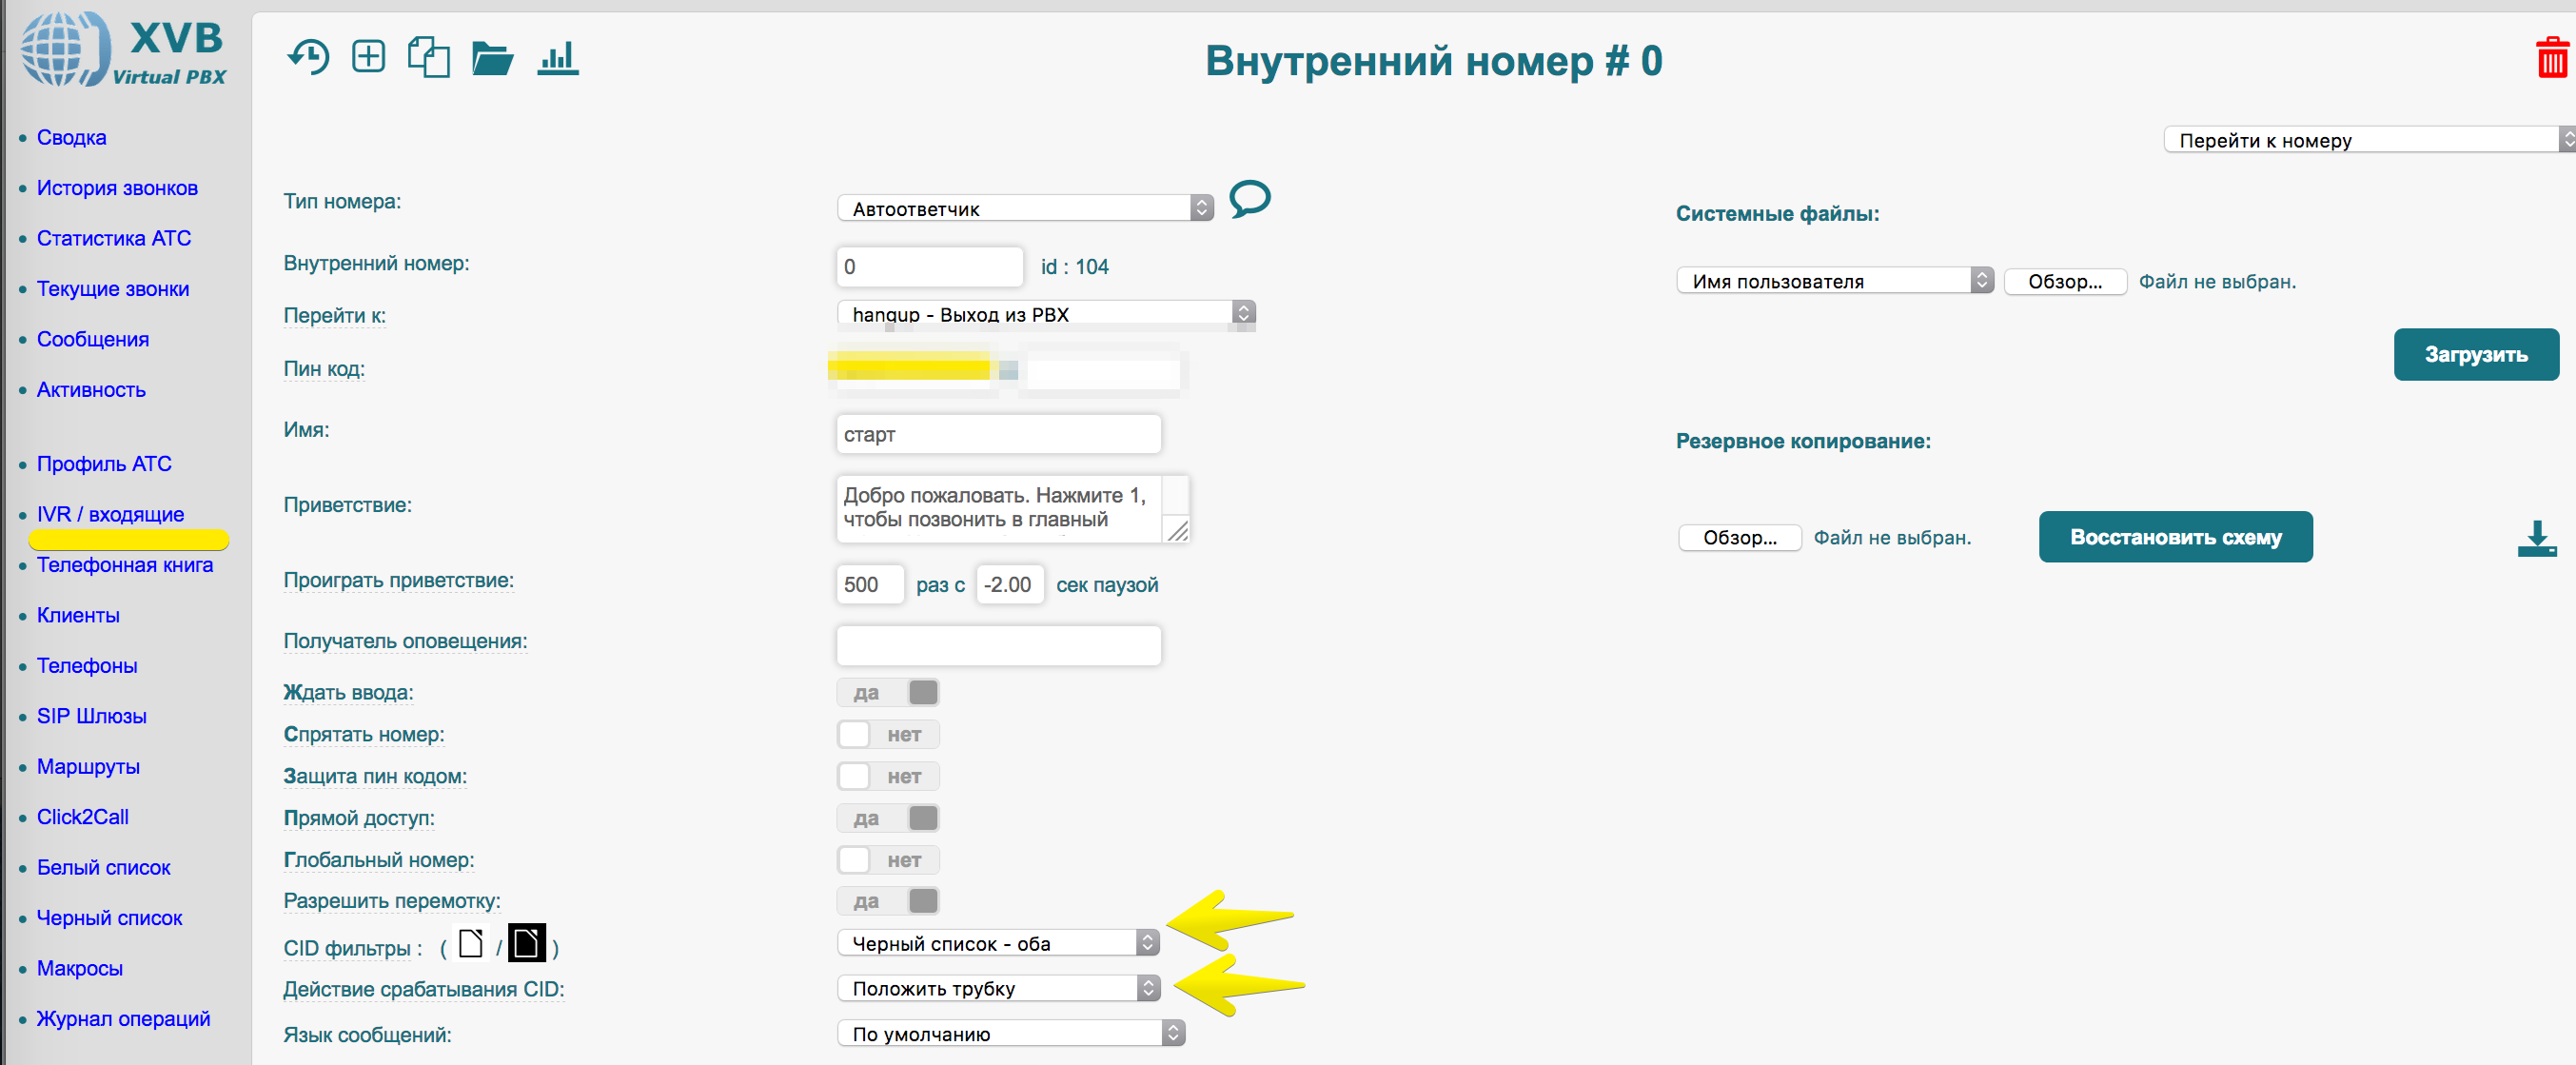Toggle the "Глобальный номер" switch

(x=887, y=860)
